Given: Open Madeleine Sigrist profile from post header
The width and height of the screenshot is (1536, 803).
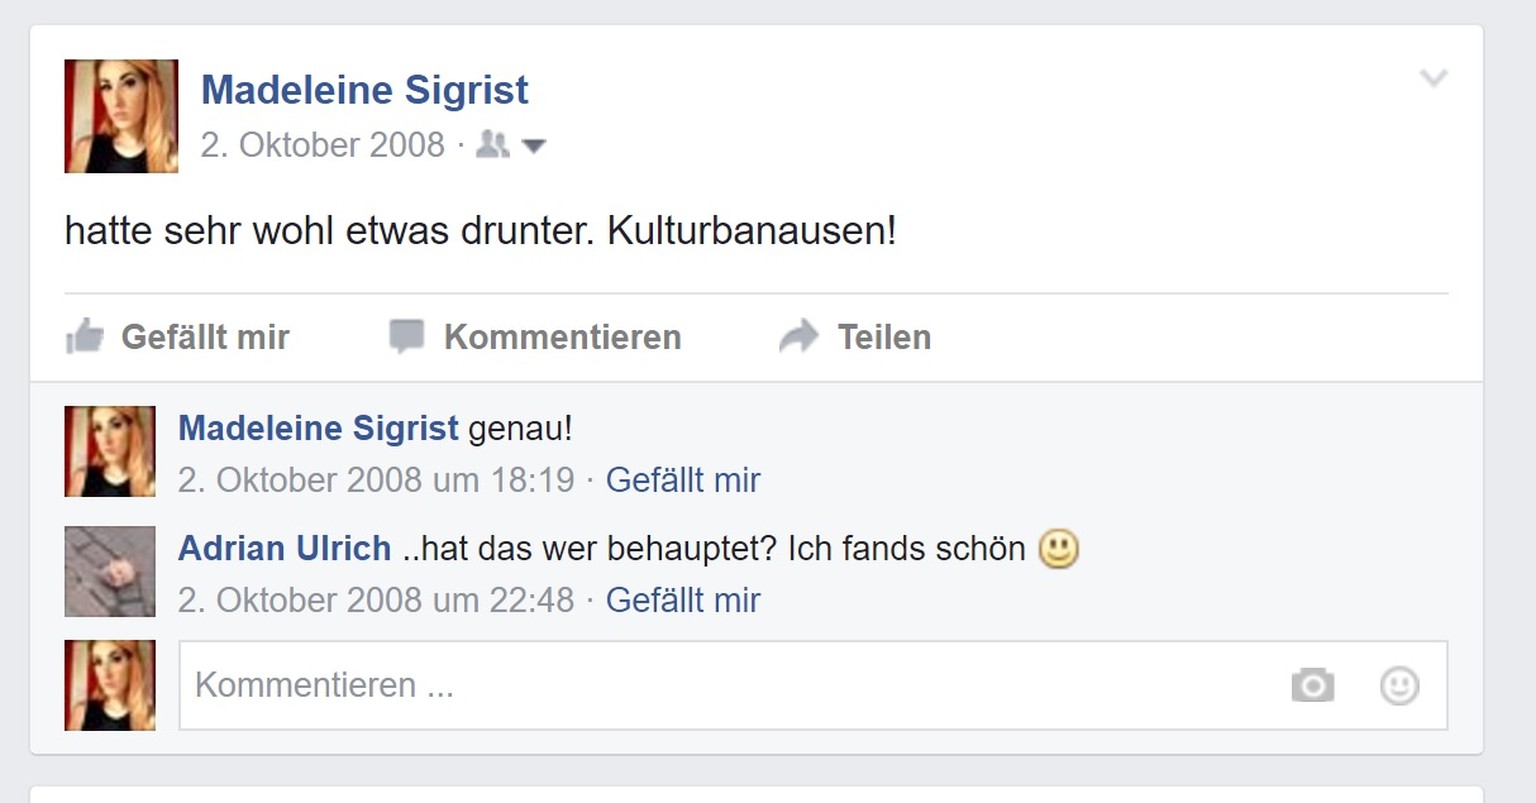Looking at the screenshot, I should [x=365, y=90].
